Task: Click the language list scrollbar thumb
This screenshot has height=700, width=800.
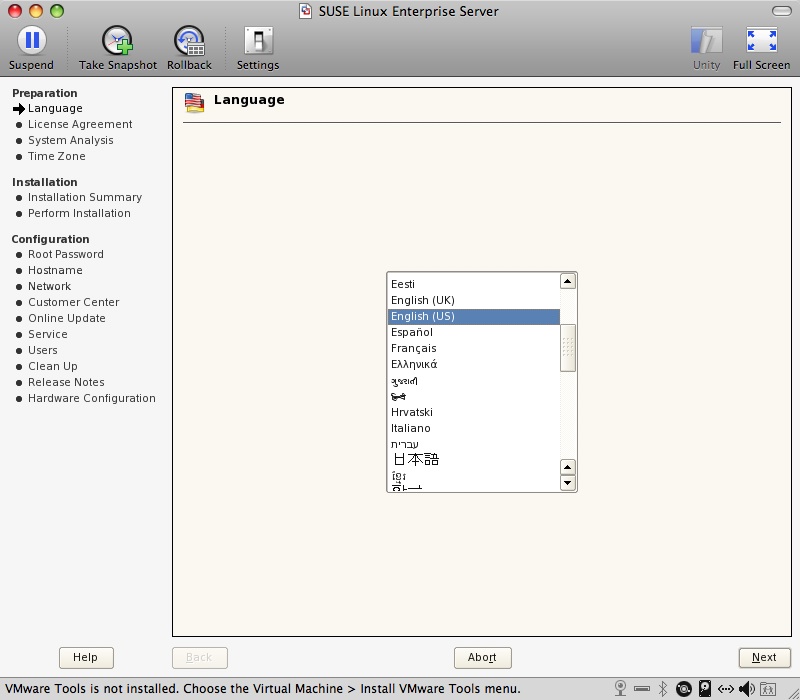Action: tap(568, 348)
